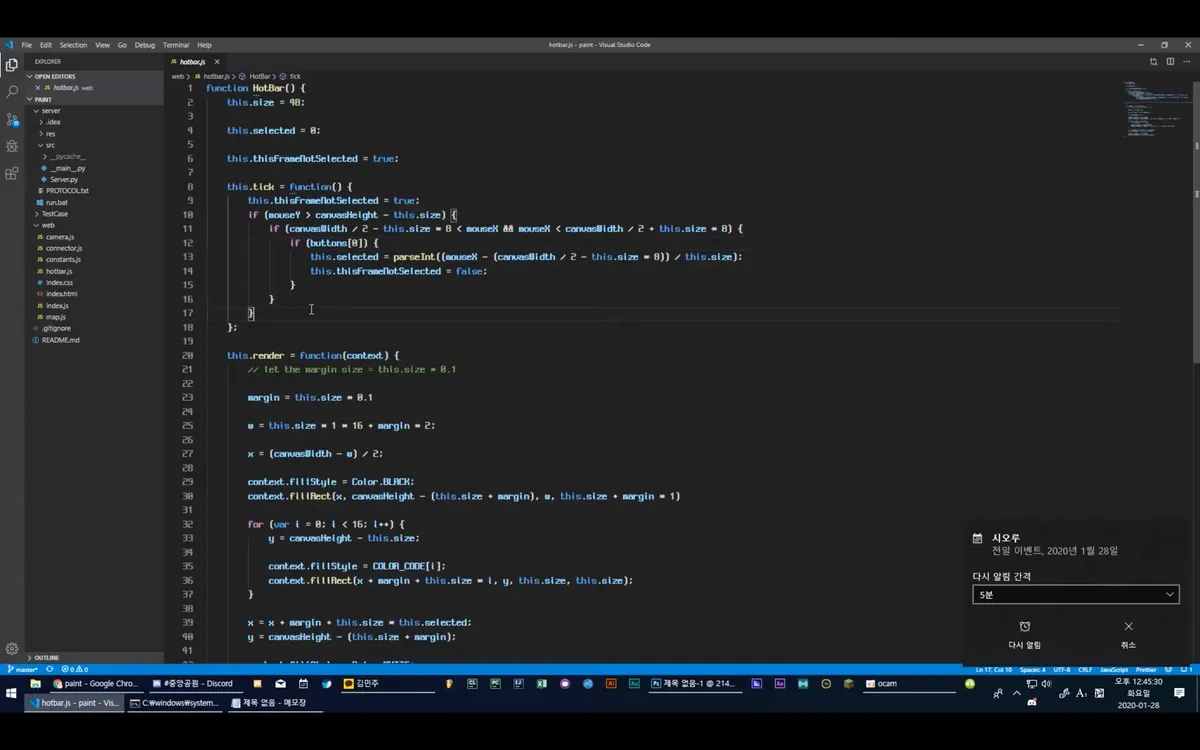
Task: Click the HotBar breadcrumb segment
Action: (259, 76)
